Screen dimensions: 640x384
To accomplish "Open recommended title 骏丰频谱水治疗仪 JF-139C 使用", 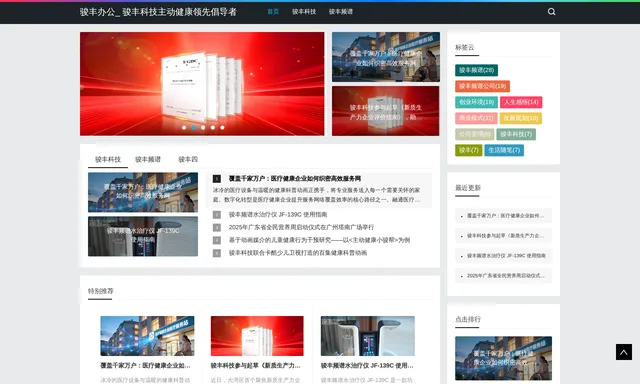I will pos(367,366).
